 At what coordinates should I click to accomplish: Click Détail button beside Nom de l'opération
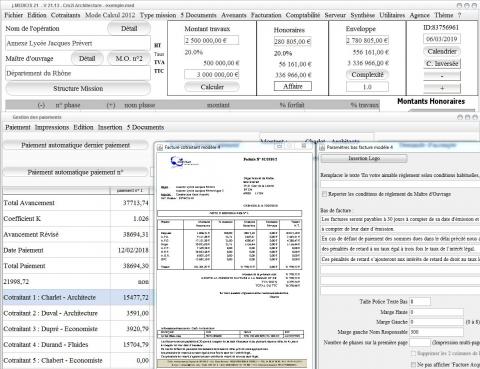point(129,29)
